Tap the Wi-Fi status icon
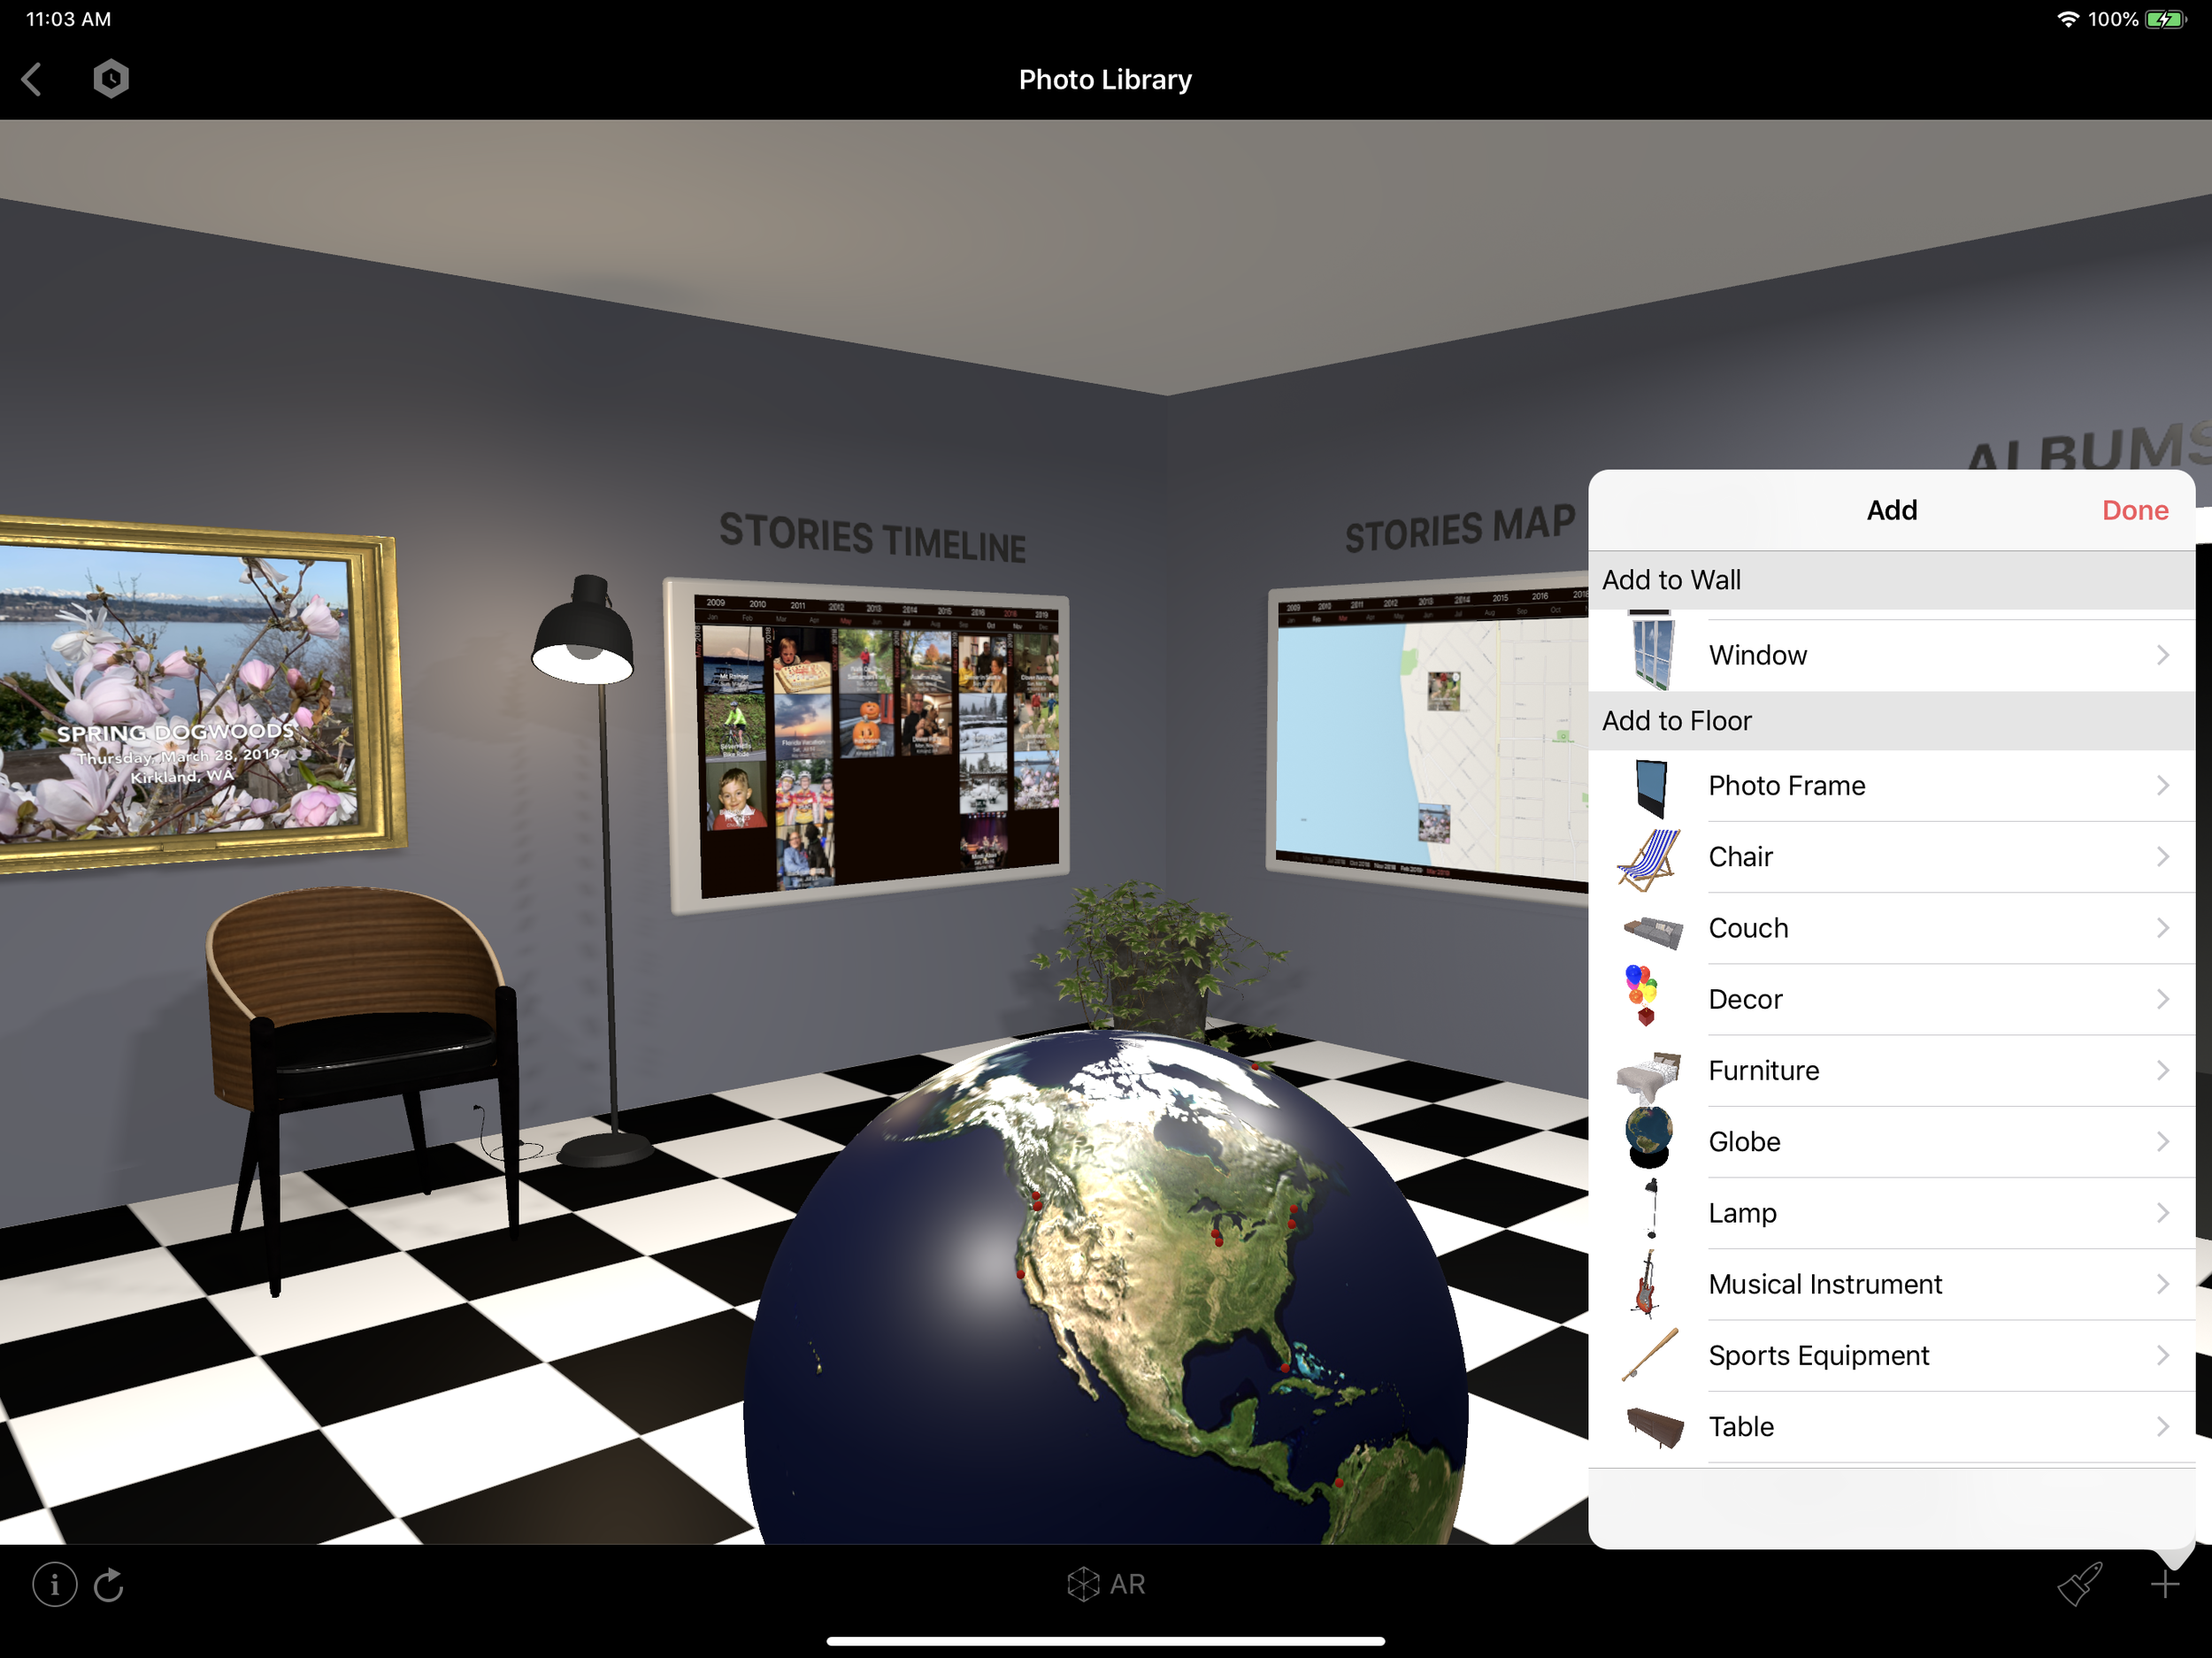Viewport: 2212px width, 1658px height. pyautogui.click(x=2067, y=19)
